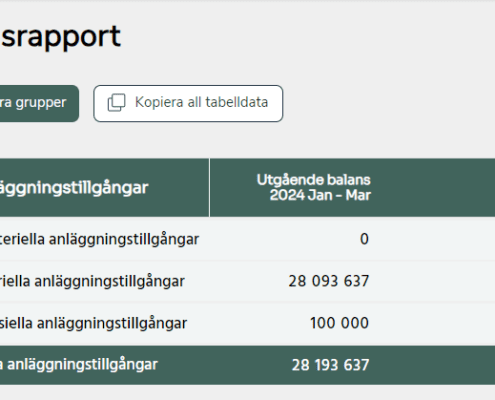Select the value 100 000
This screenshot has height=400, width=495.
(339, 323)
